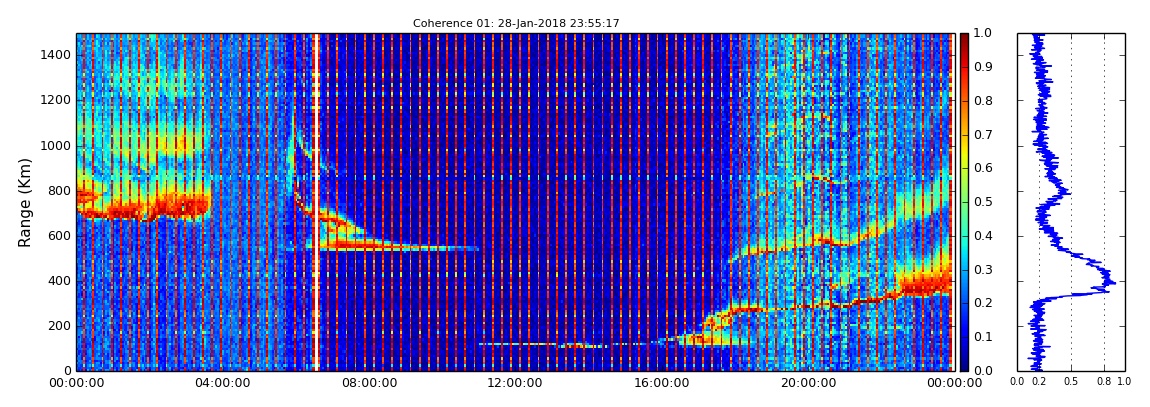Screen dimensions: 1150x407
Task: Click the profile plot 0.5 axis label
Action: click(1072, 382)
